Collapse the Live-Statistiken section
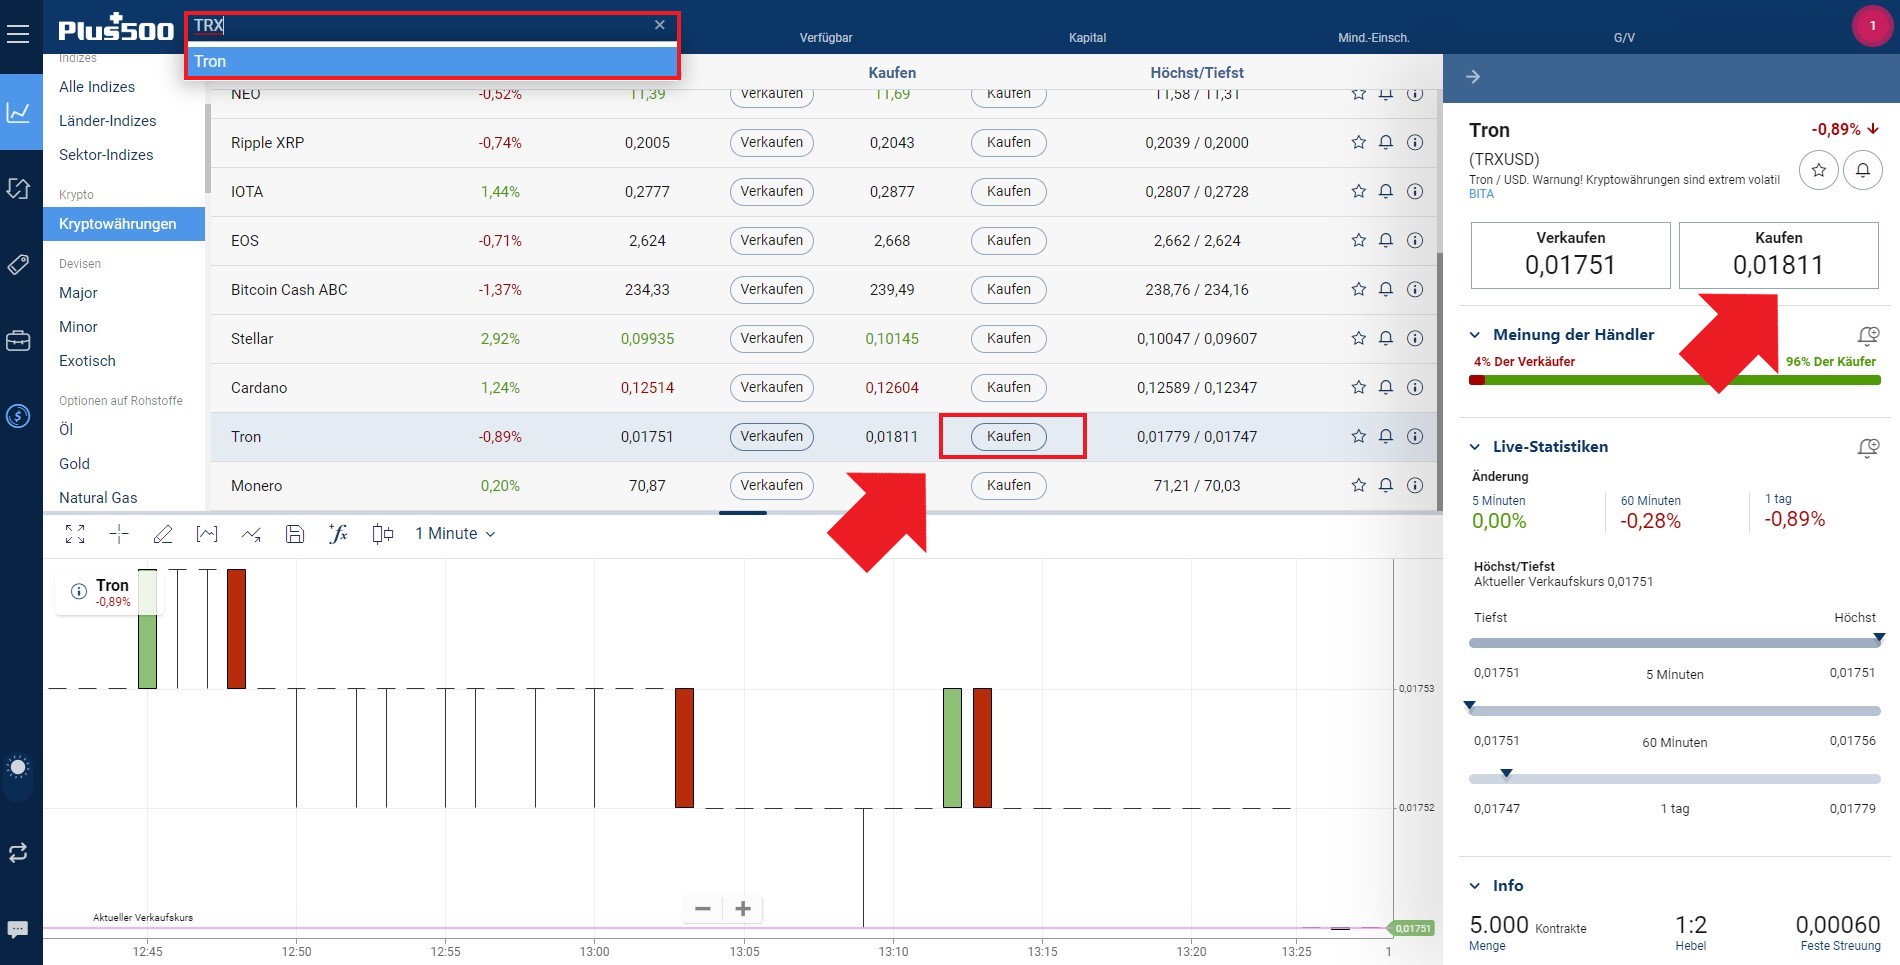 point(1475,447)
